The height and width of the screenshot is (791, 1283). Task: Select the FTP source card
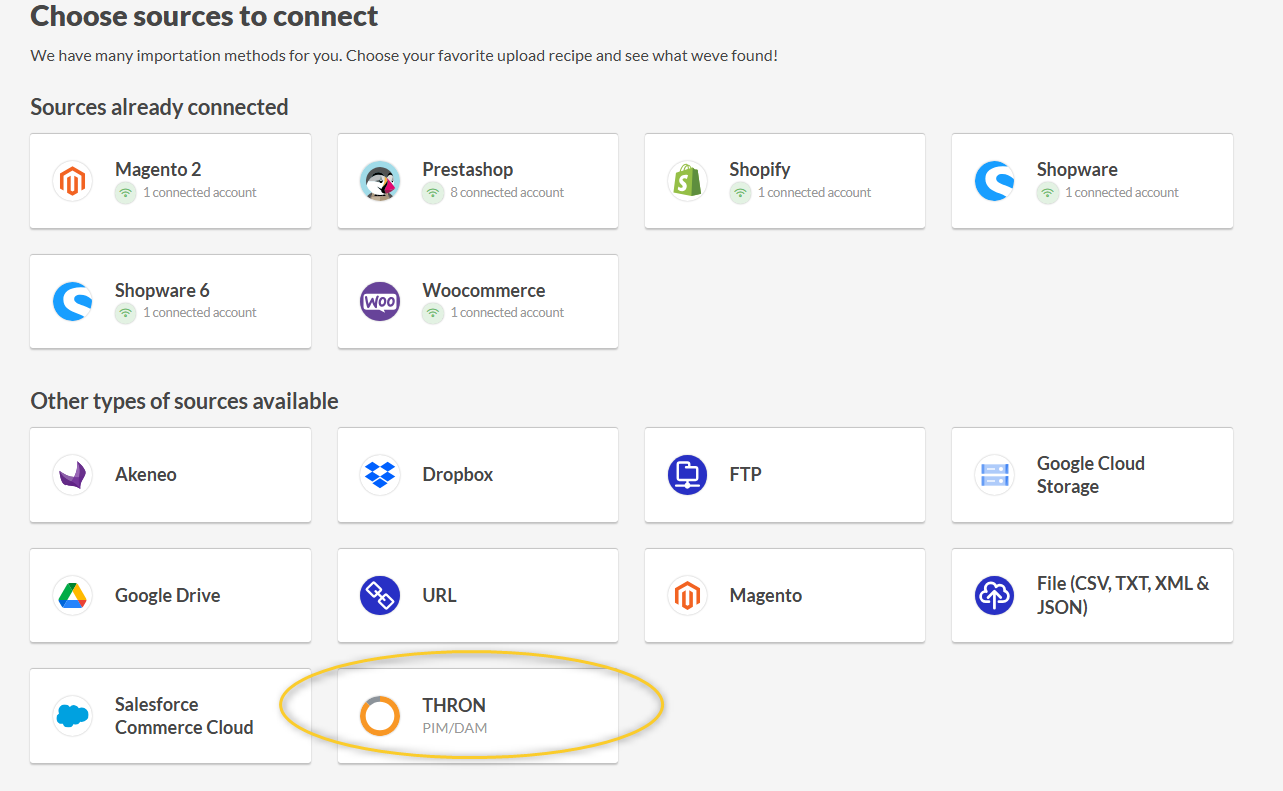click(784, 475)
